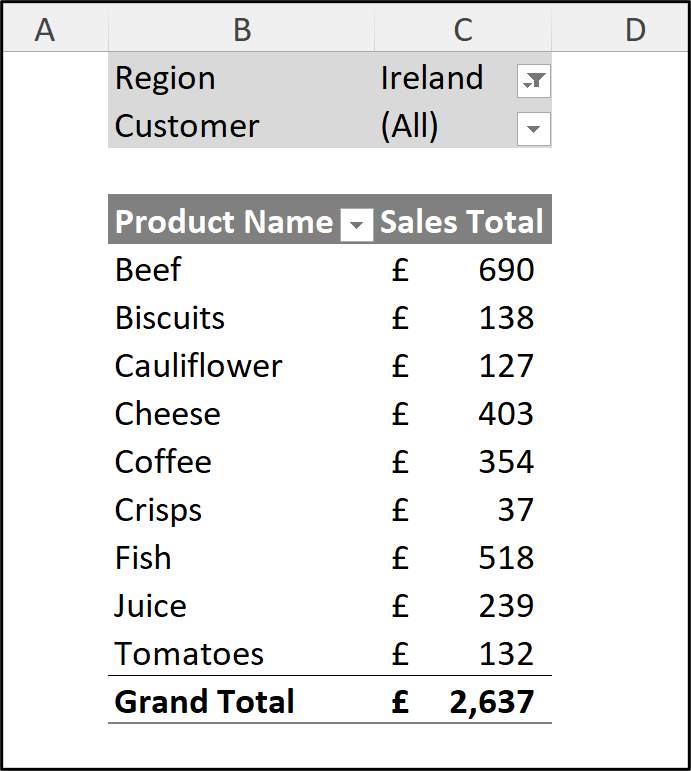
Task: Select column C header
Action: [462, 30]
